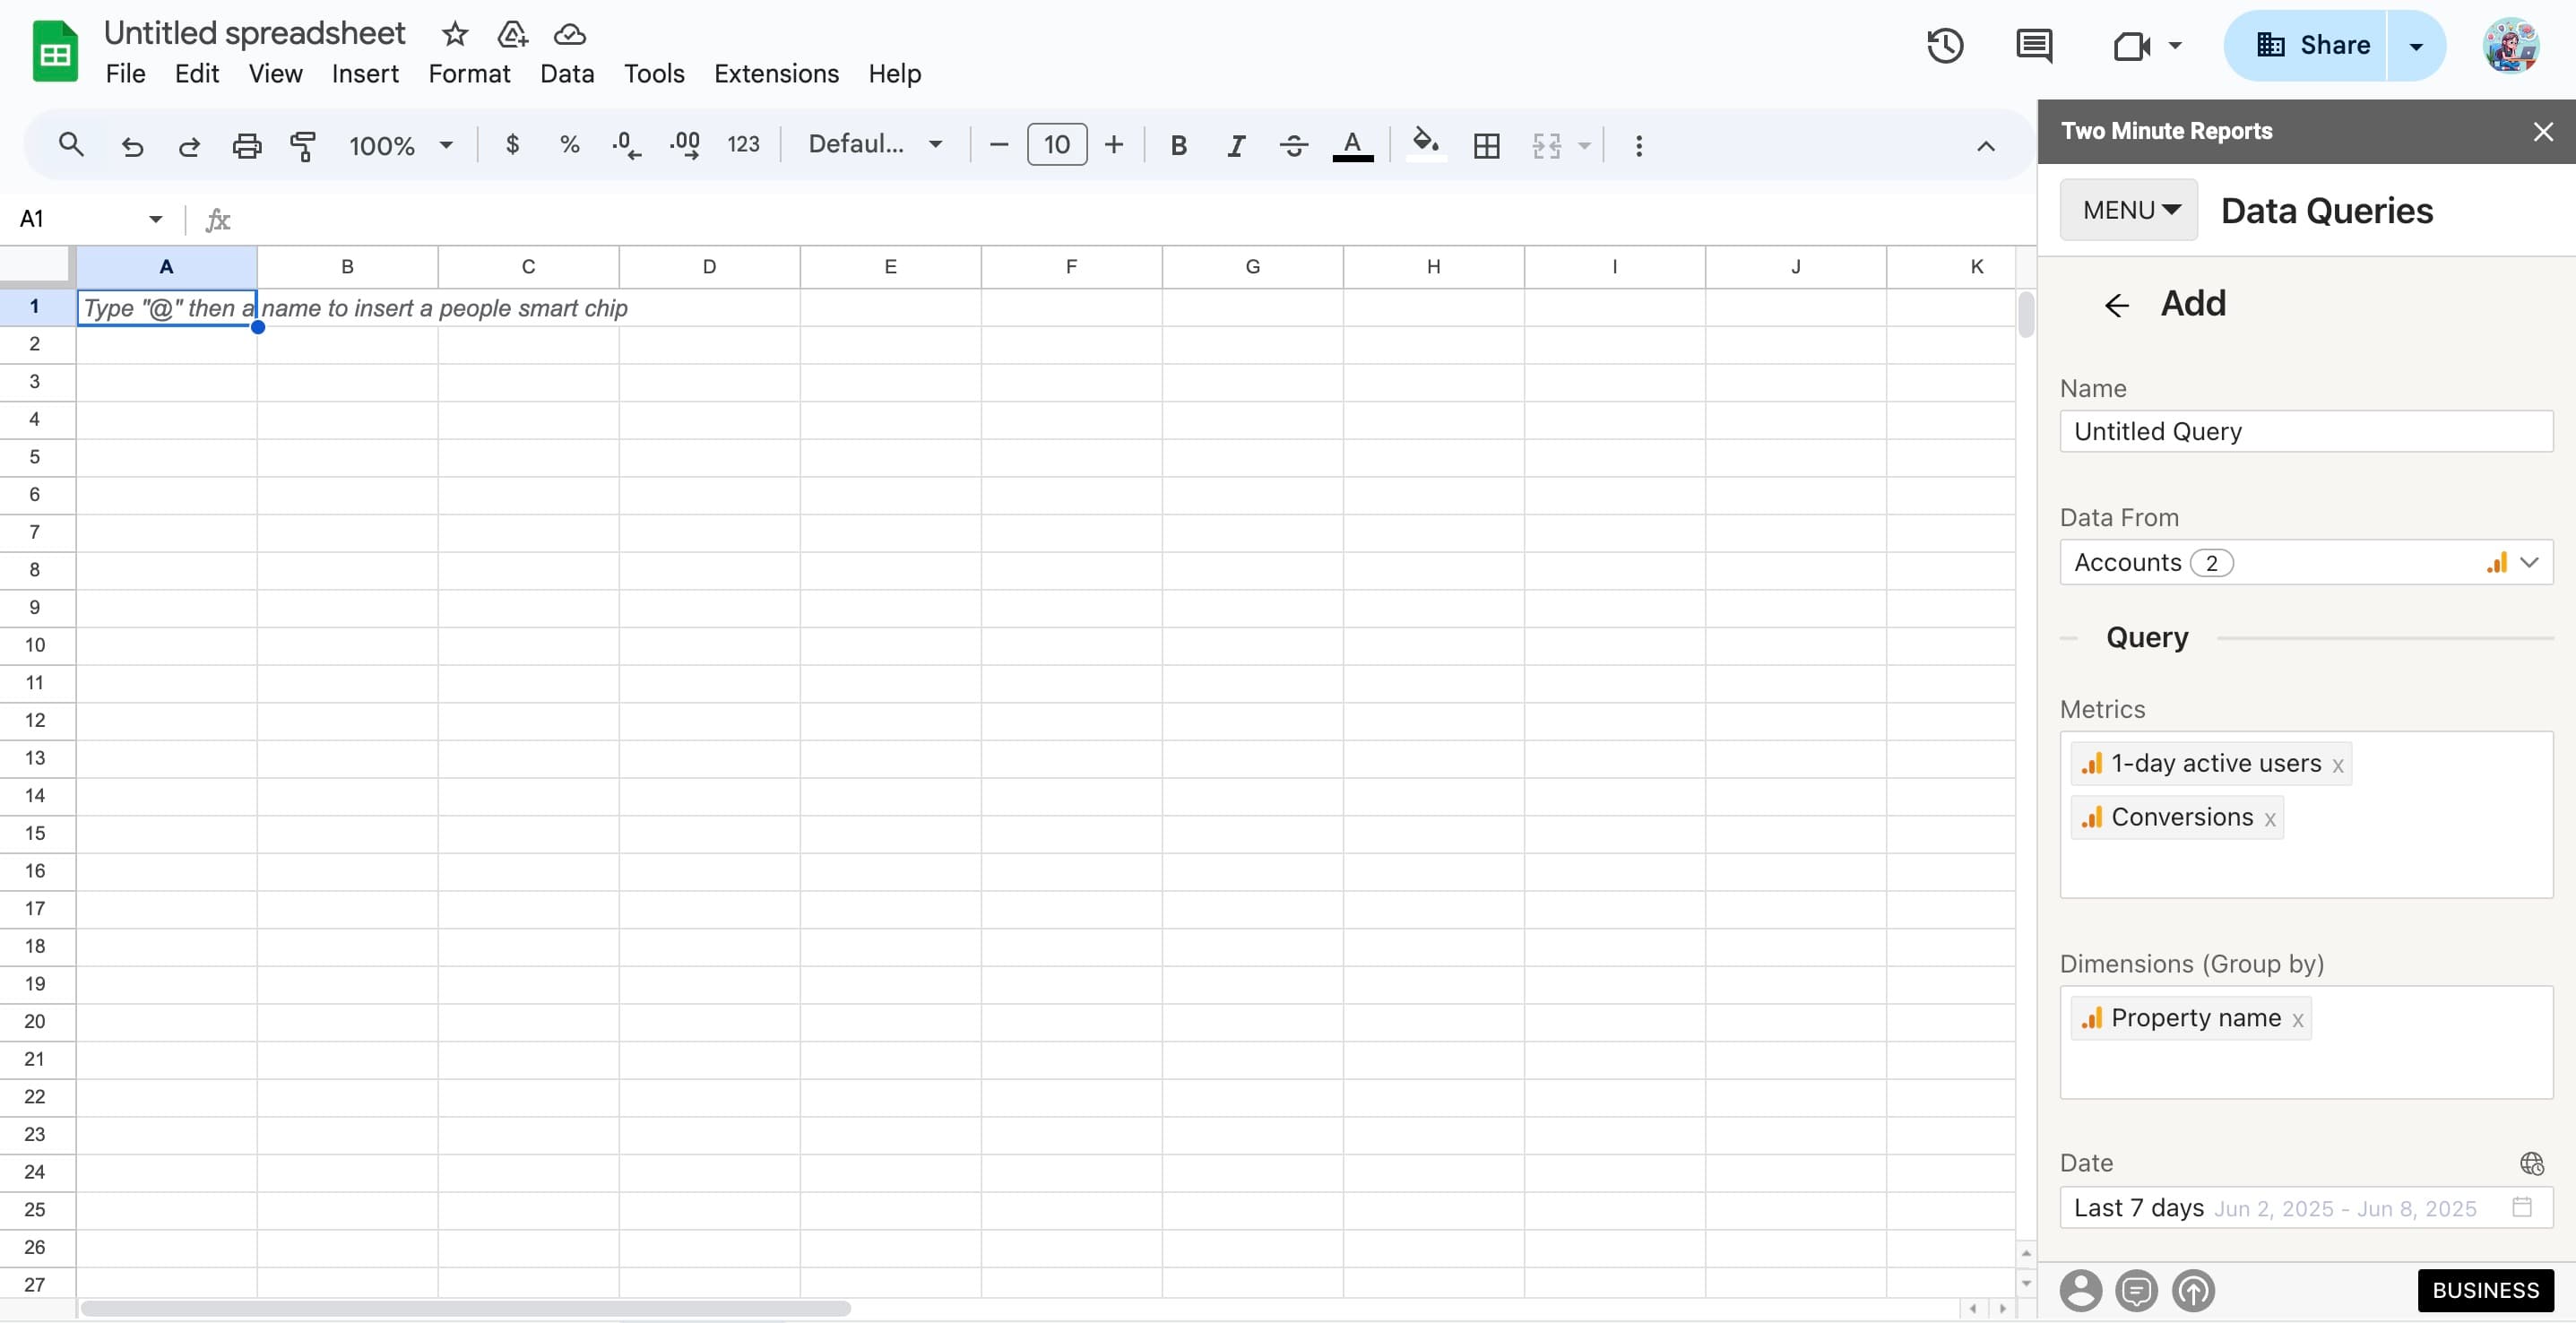This screenshot has height=1323, width=2576.
Task: Open the Data menu
Action: pyautogui.click(x=567, y=74)
